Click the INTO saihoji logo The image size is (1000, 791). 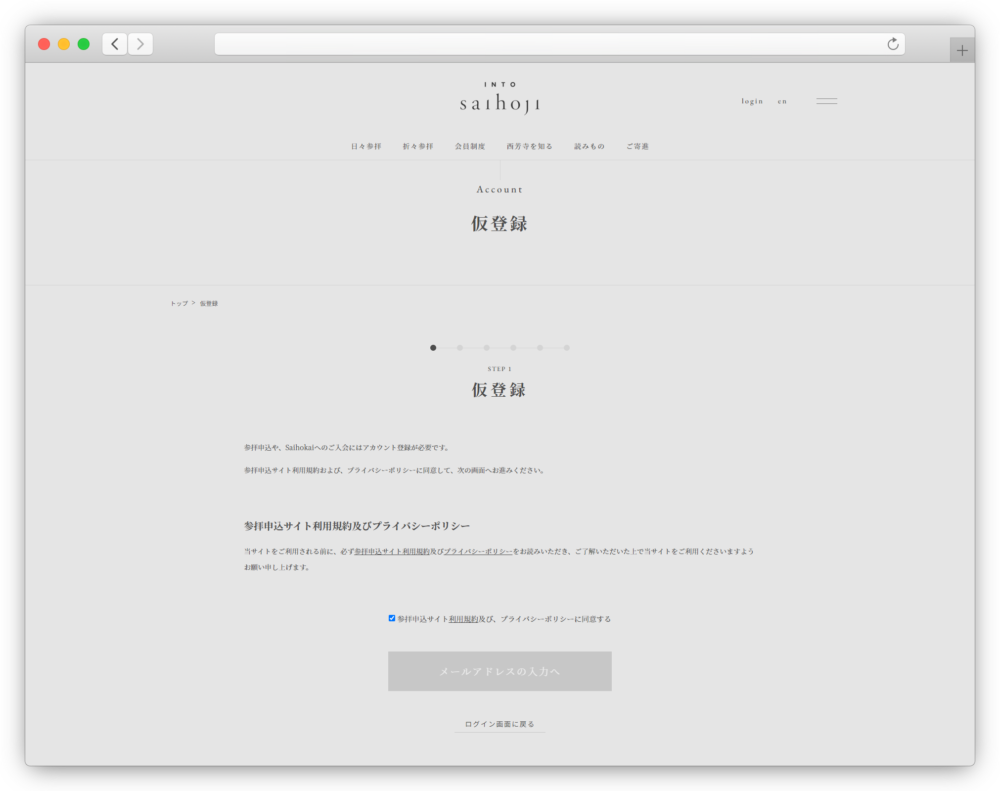[x=500, y=99]
